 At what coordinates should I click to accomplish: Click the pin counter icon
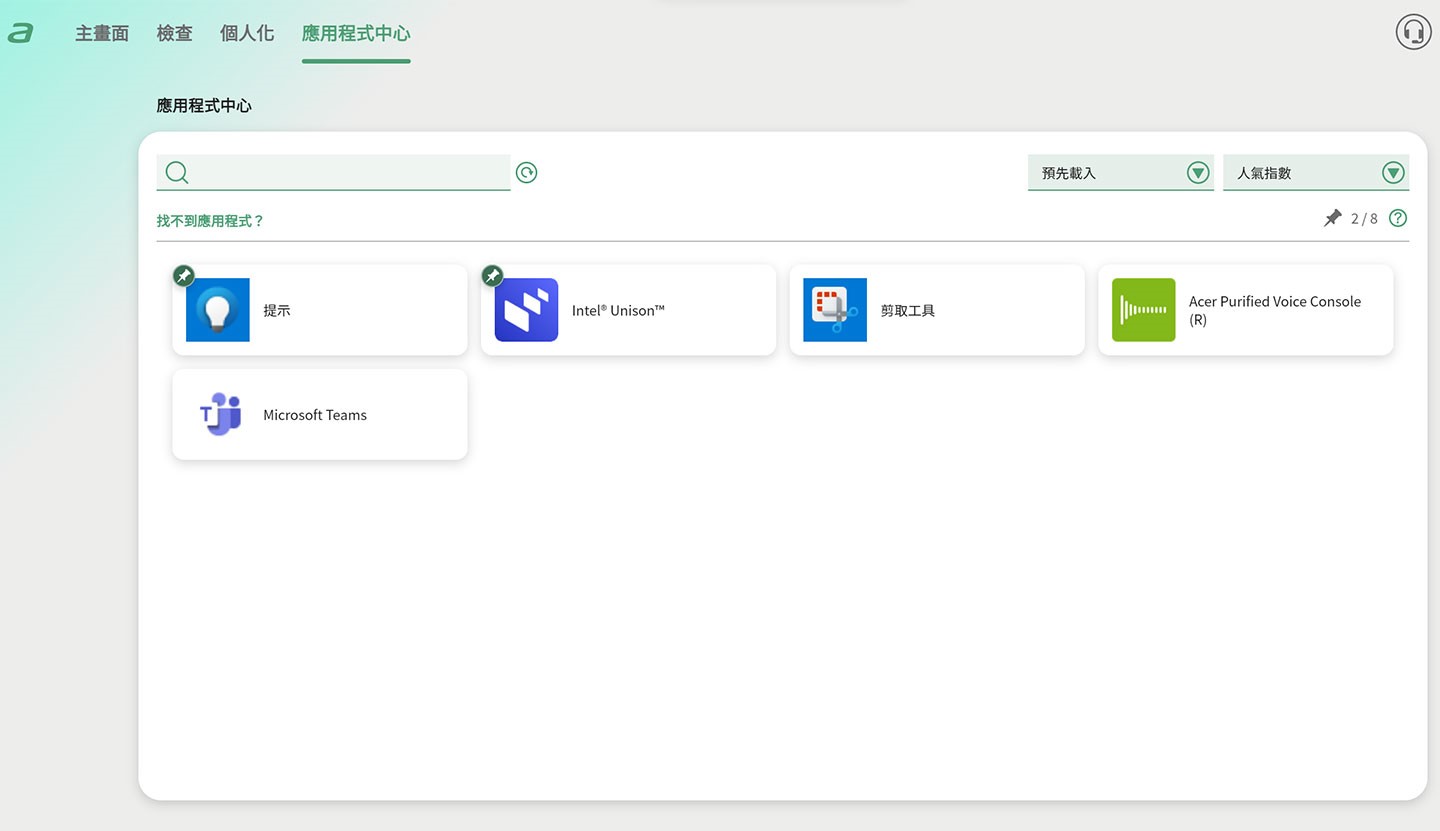[x=1333, y=218]
